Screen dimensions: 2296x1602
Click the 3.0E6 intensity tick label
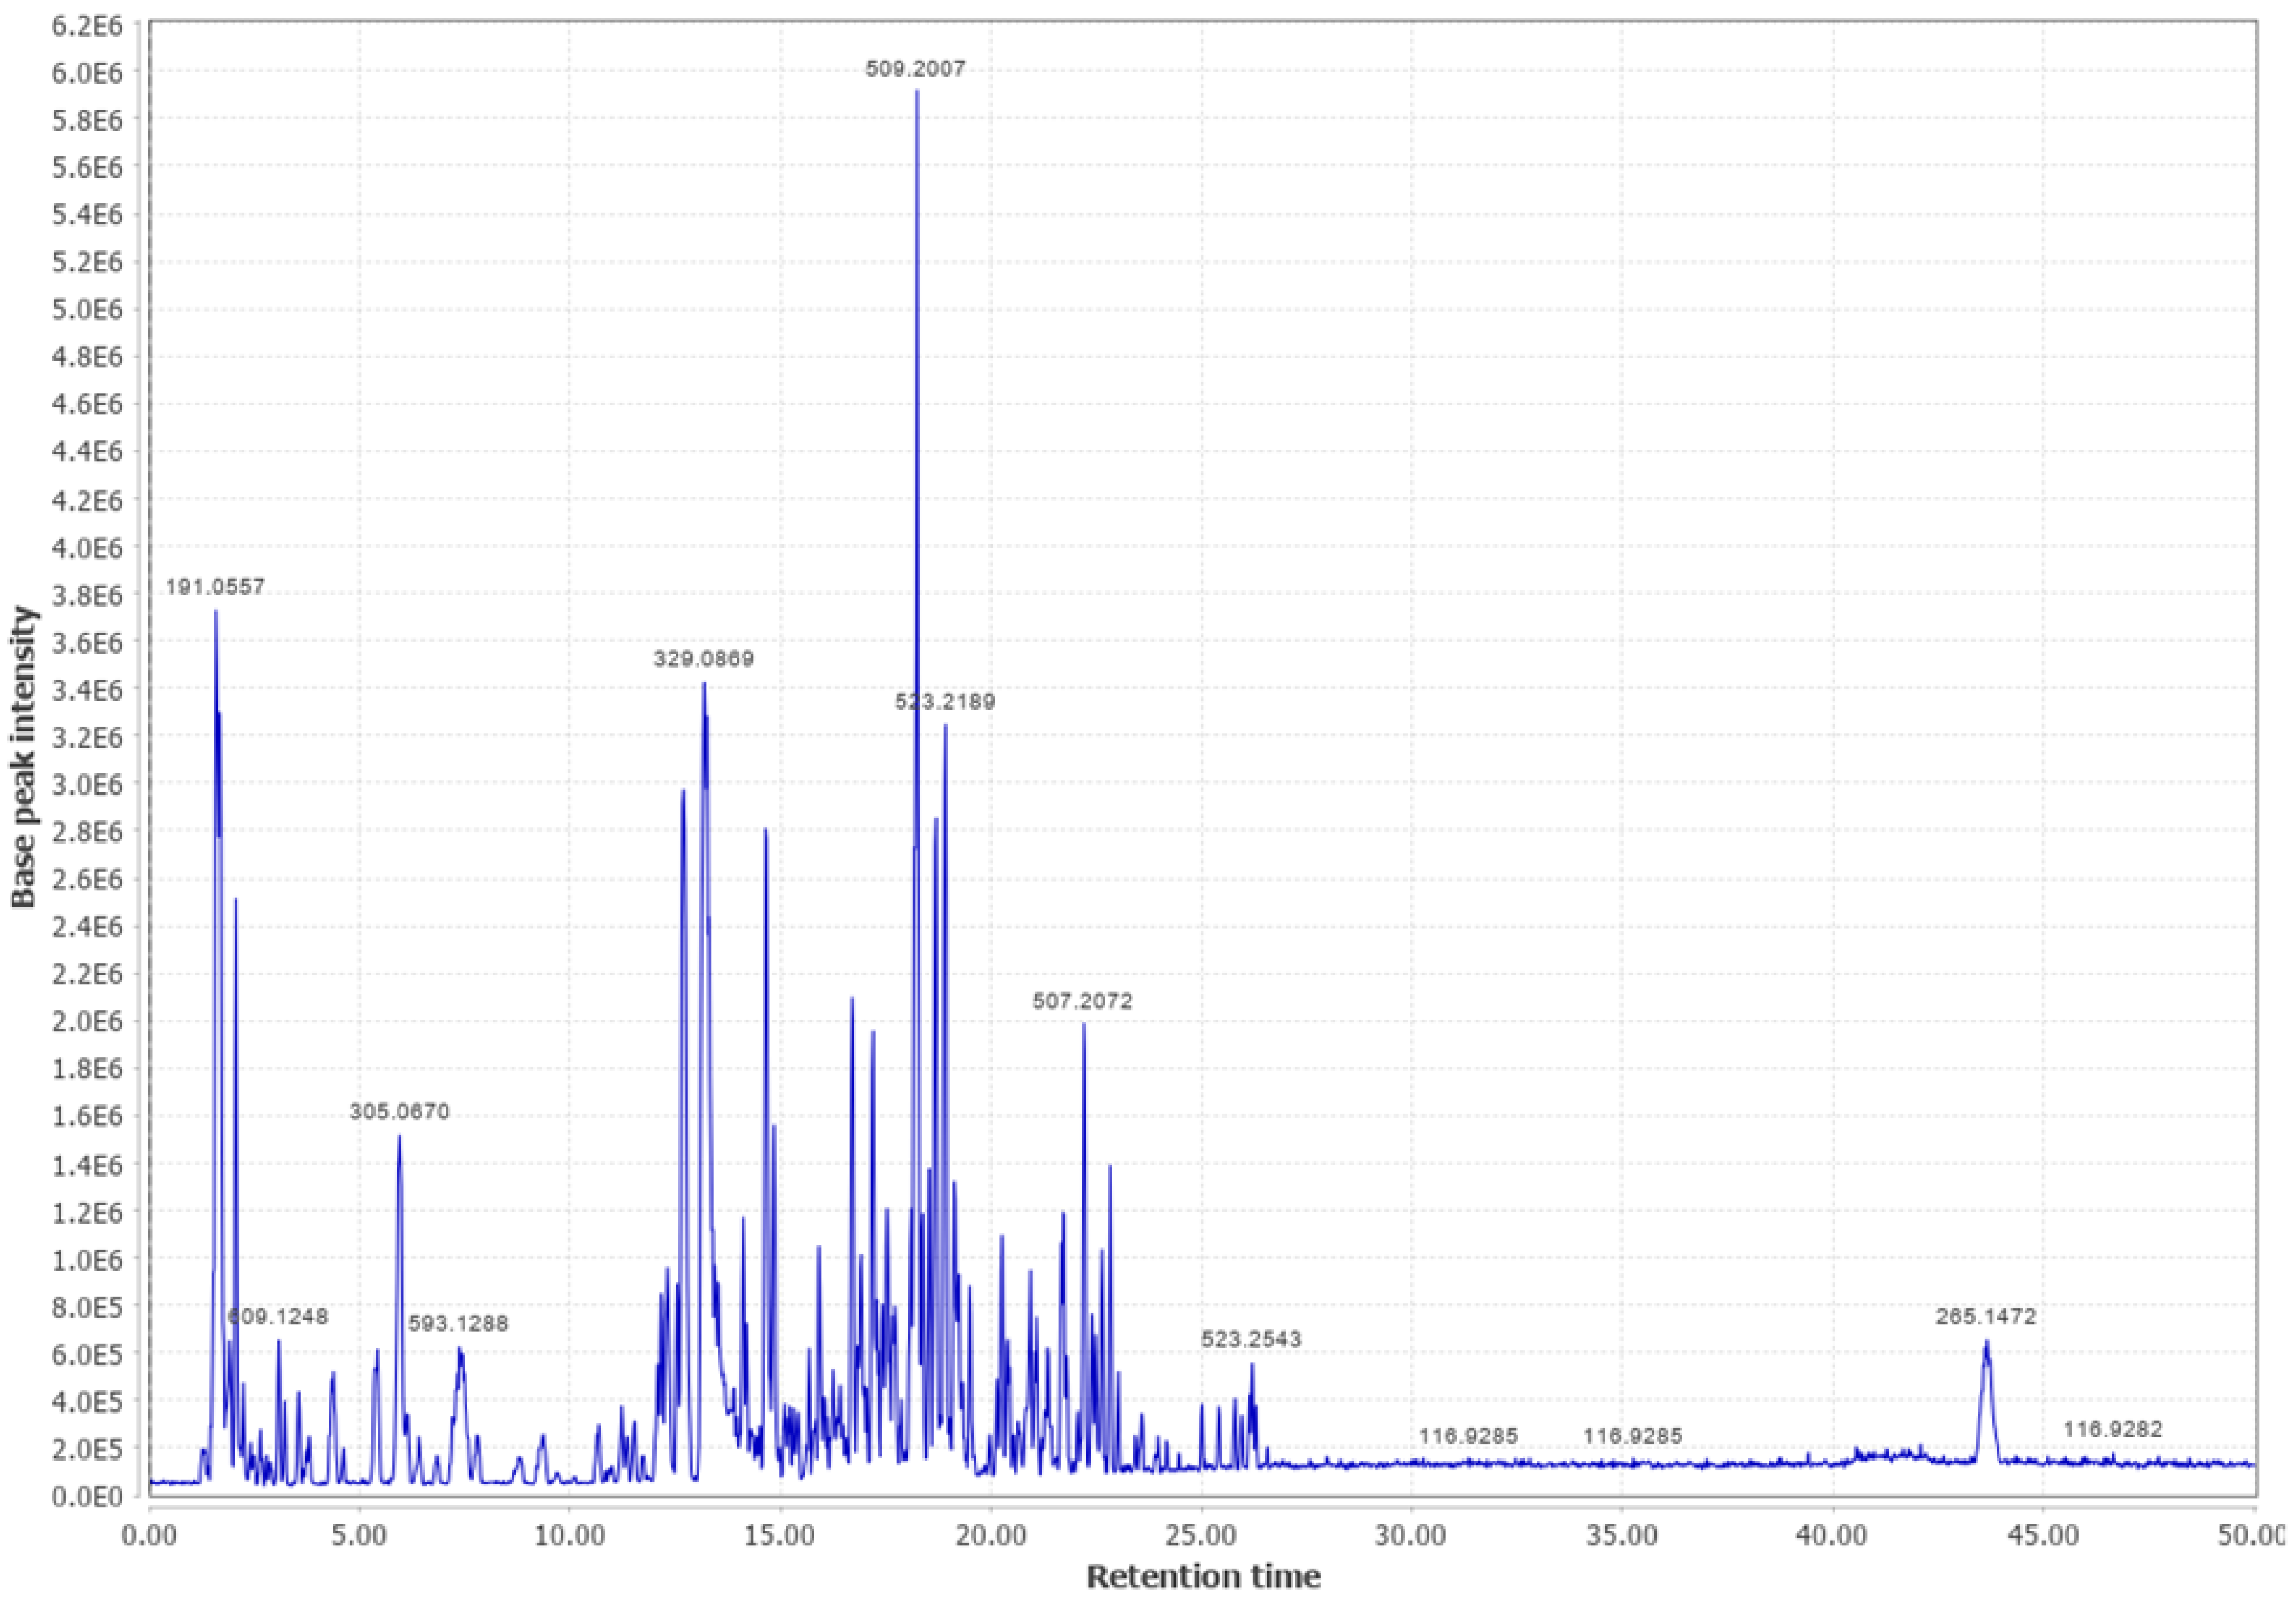coord(87,784)
